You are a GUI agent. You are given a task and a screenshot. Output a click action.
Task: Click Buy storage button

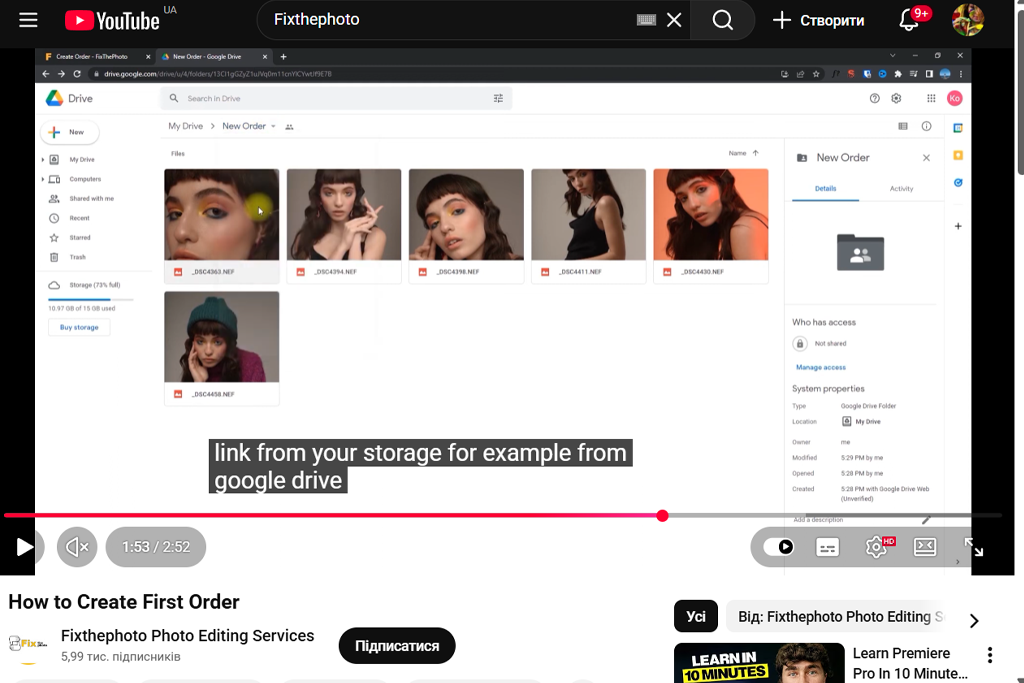click(79, 327)
